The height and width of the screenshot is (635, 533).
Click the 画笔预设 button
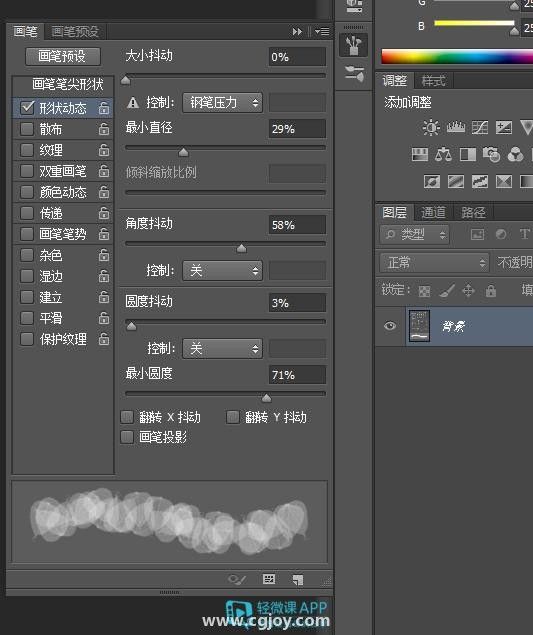point(63,56)
